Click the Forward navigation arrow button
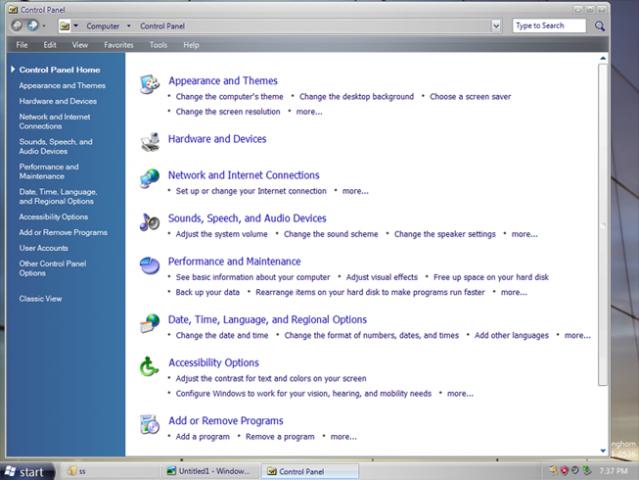The height and width of the screenshot is (480, 639). [33, 26]
